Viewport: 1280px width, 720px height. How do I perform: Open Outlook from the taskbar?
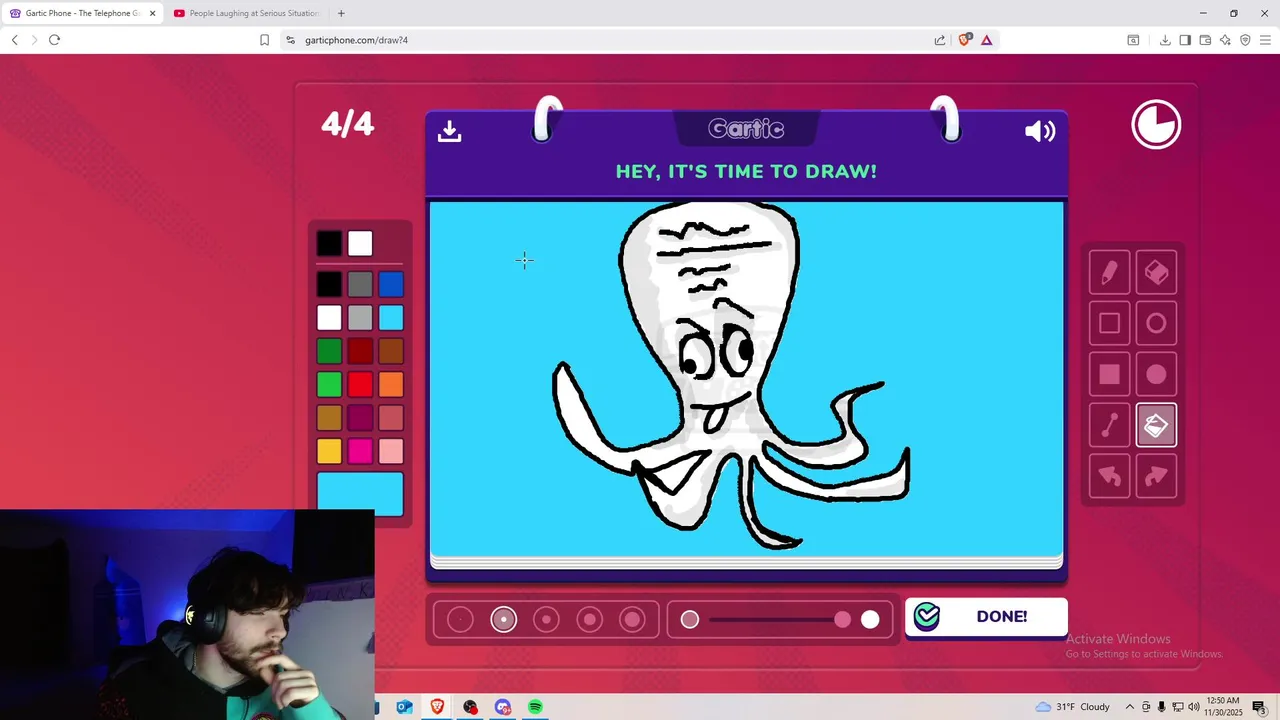tap(404, 707)
